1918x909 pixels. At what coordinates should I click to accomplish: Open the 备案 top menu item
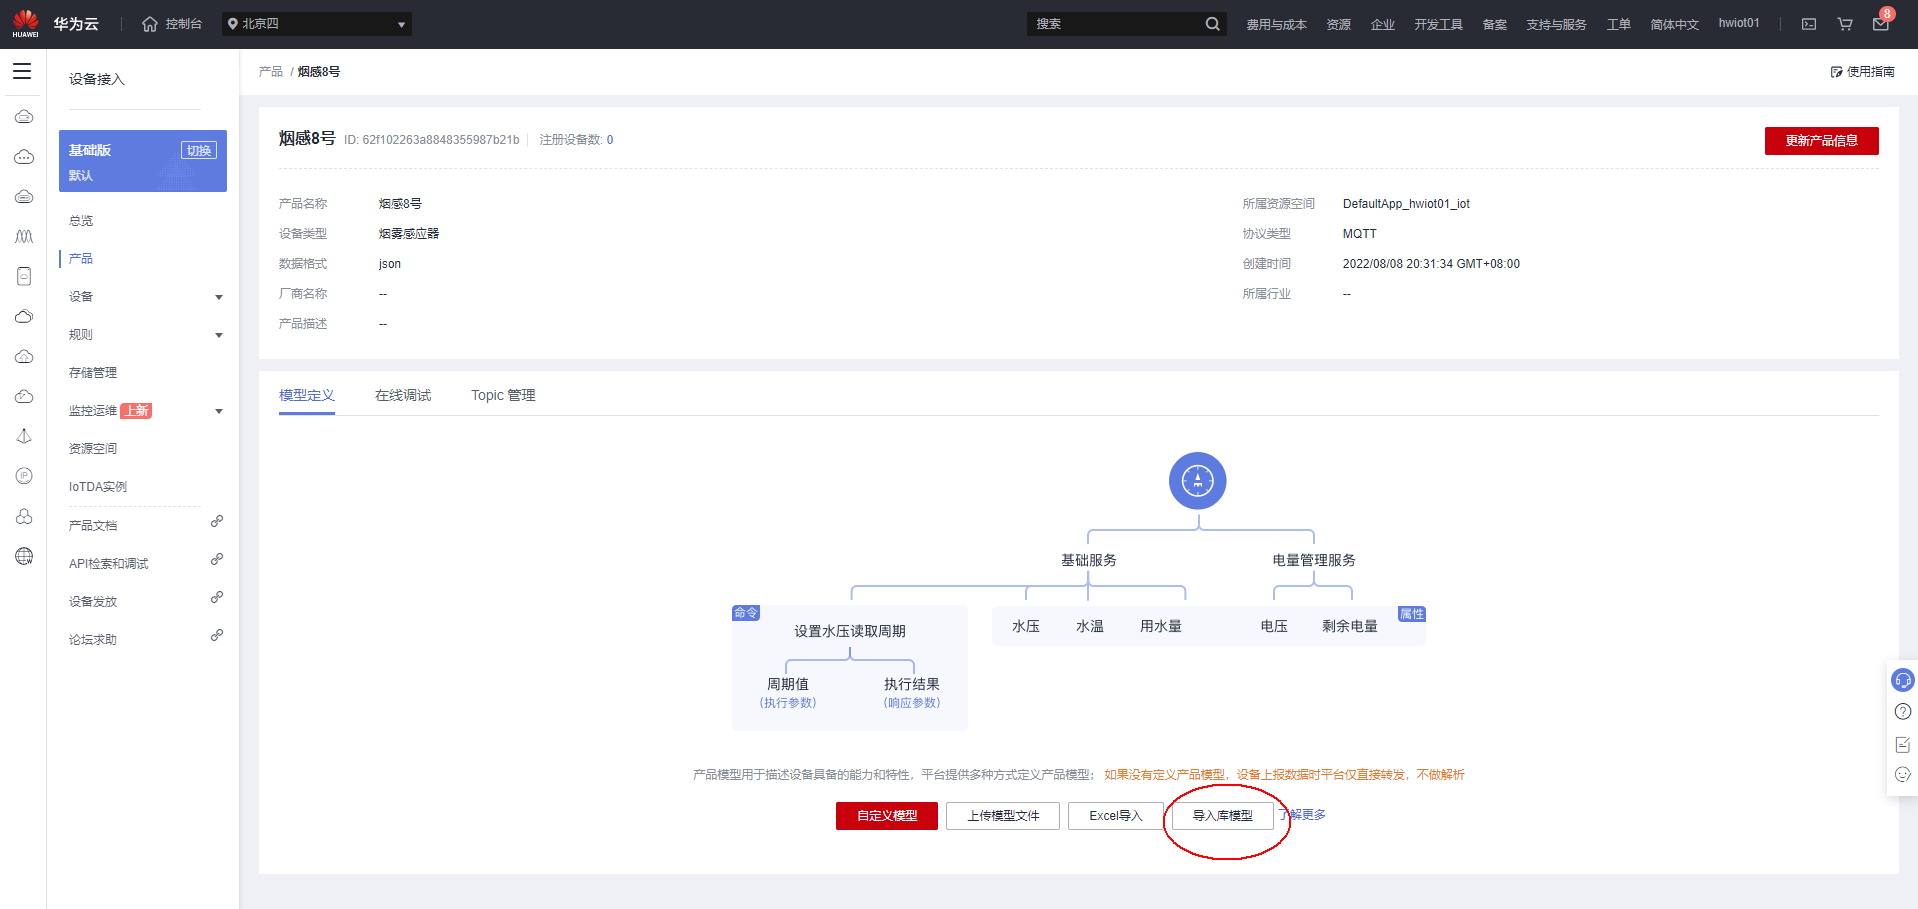pos(1495,24)
